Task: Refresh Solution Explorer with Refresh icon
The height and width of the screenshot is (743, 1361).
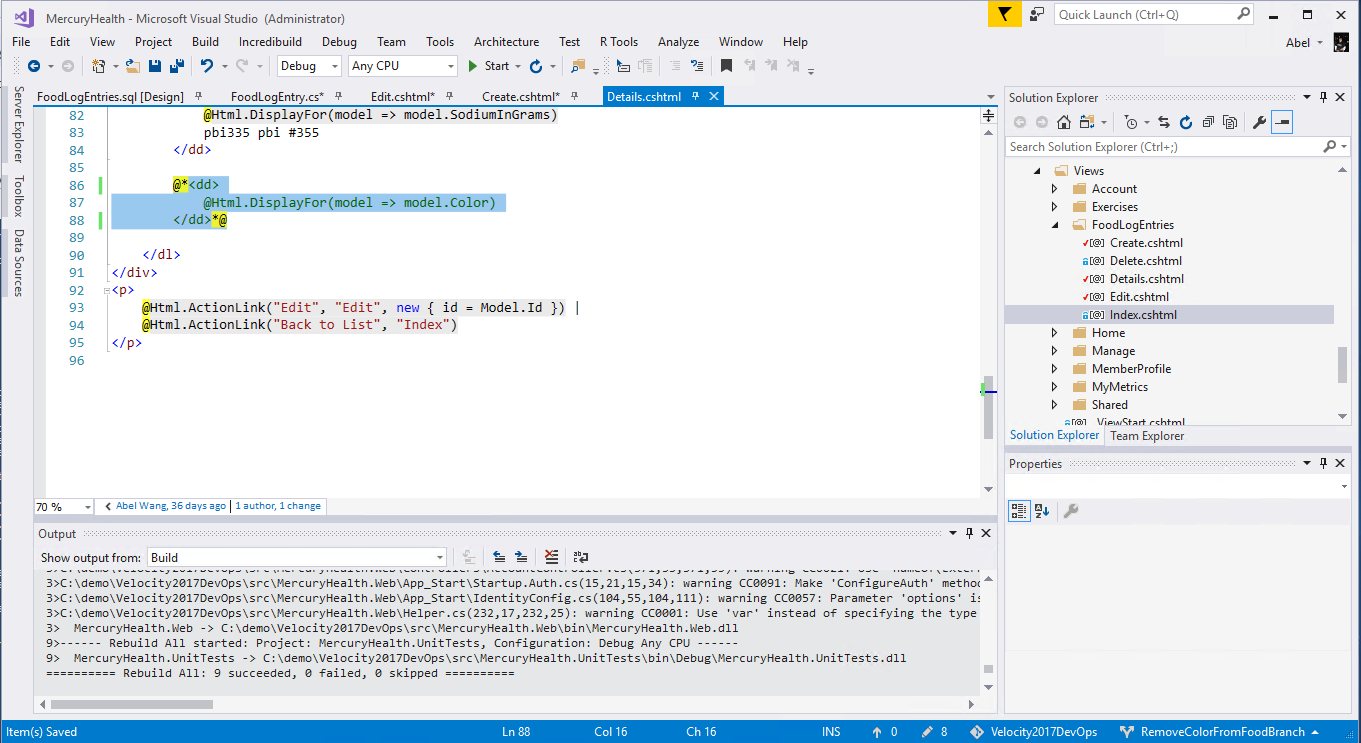Action: (x=1186, y=122)
